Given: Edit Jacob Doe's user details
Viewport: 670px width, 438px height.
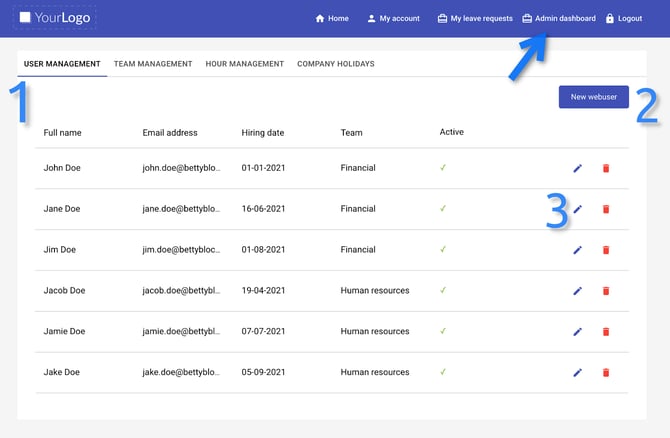Looking at the screenshot, I should pos(577,291).
